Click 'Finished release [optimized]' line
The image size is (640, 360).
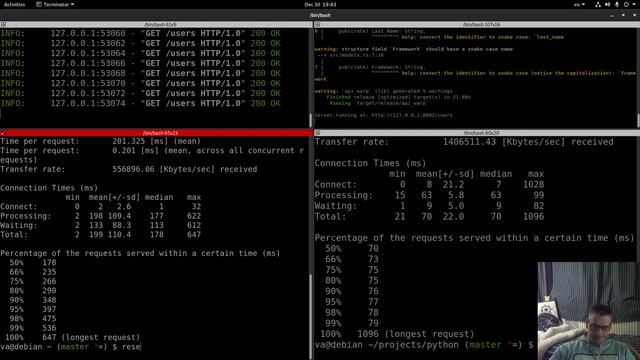pyautogui.click(x=398, y=97)
